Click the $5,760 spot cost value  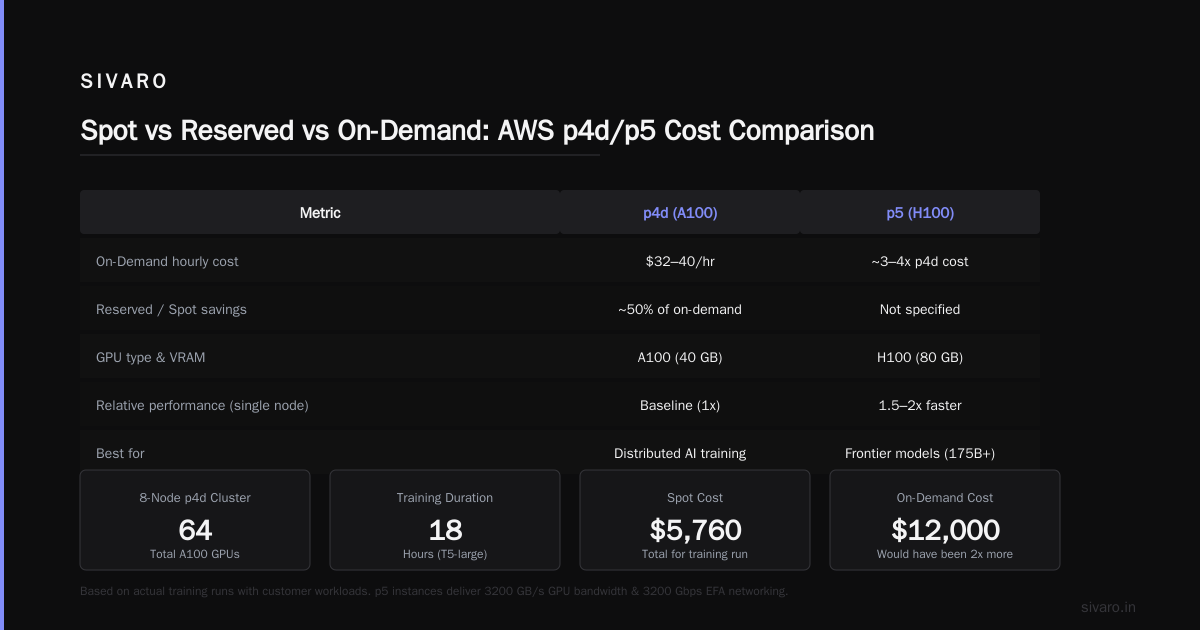(695, 529)
